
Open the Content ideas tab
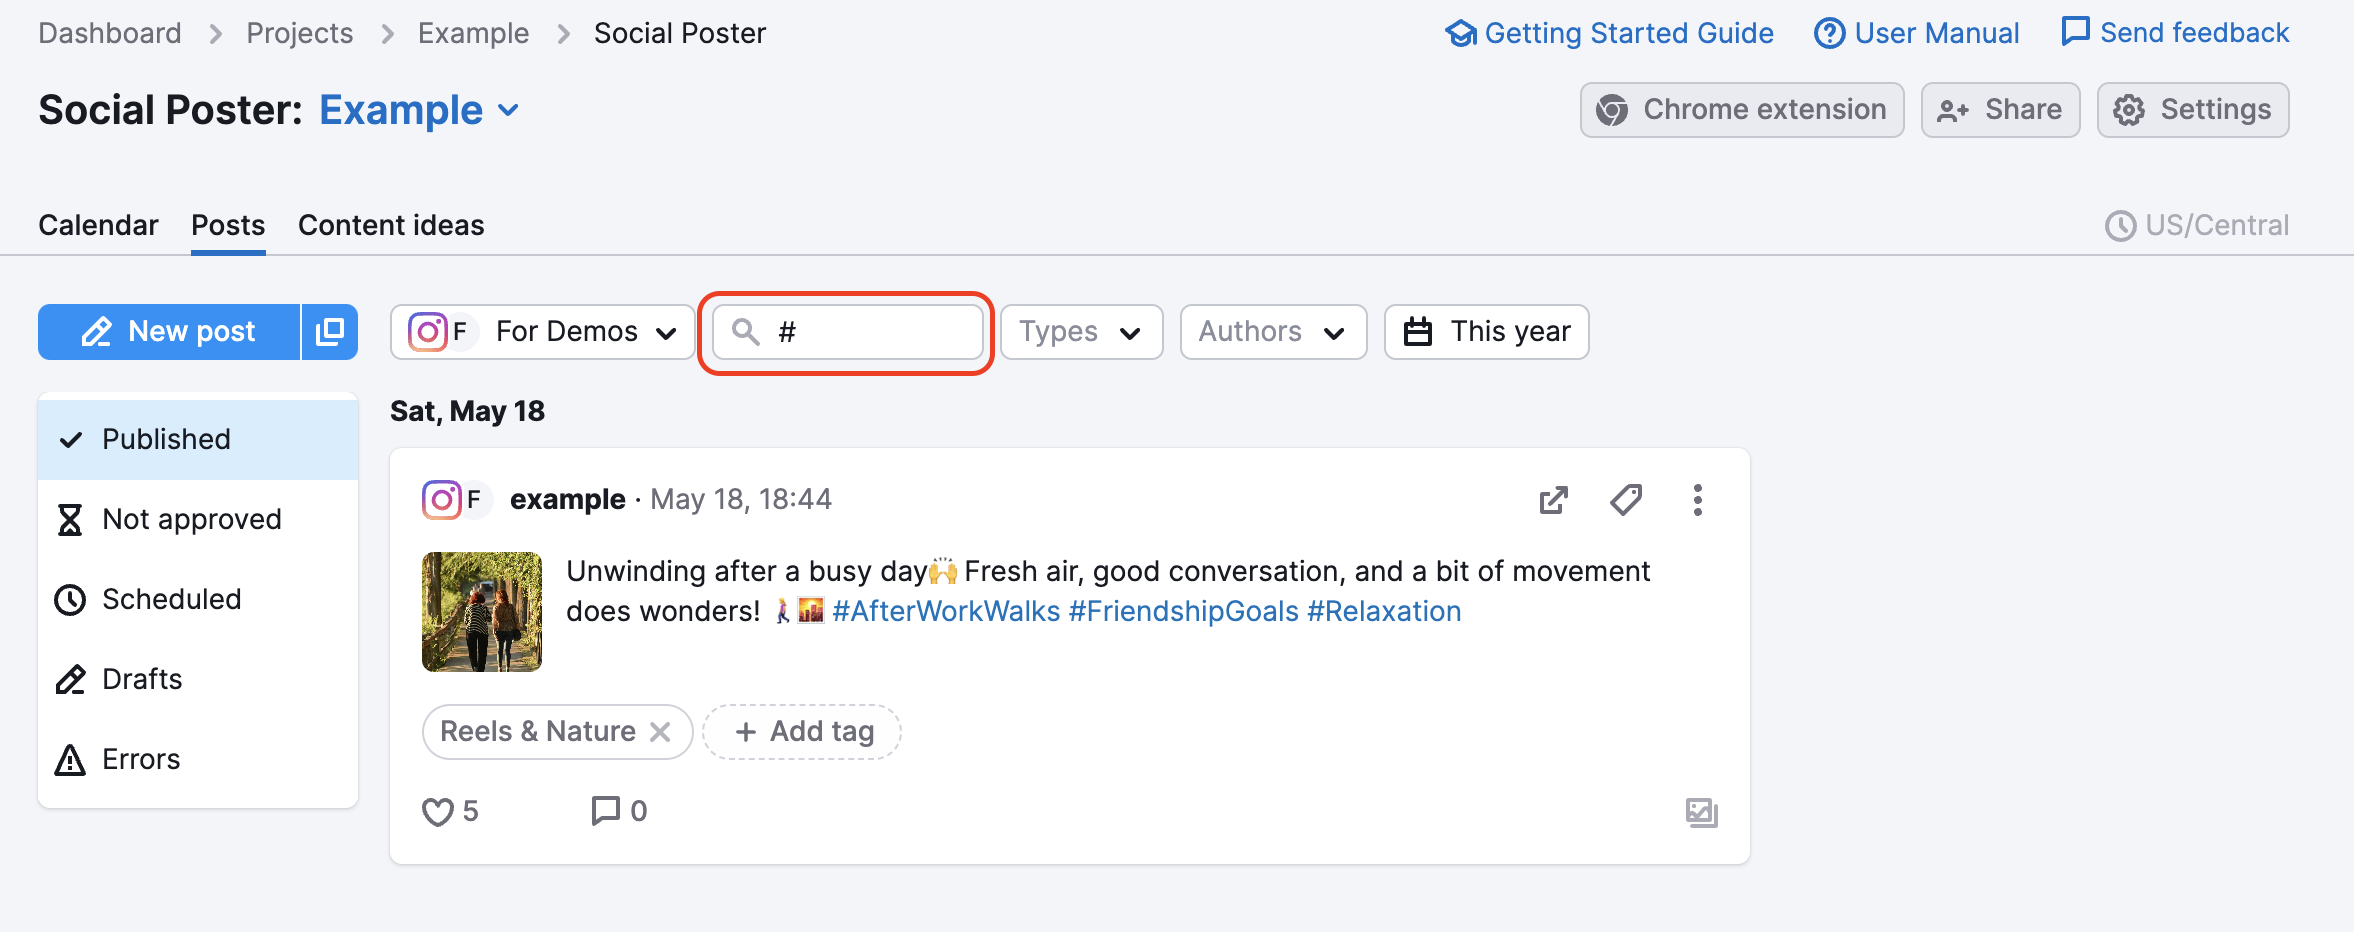[390, 224]
